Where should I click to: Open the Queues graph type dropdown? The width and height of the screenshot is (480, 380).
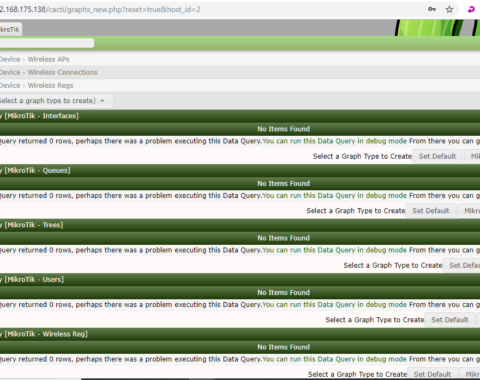pos(470,211)
